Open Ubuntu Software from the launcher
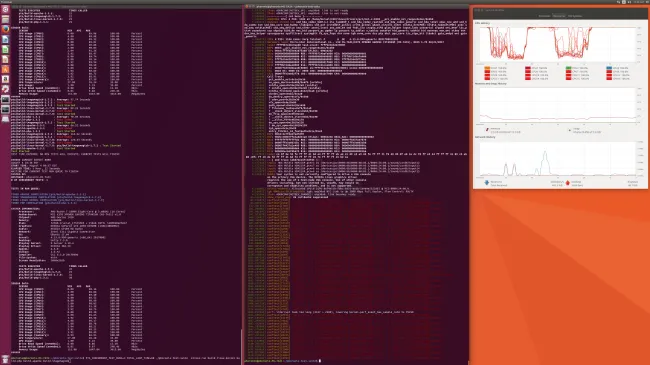This screenshot has height=365, width=650. pos(5,69)
